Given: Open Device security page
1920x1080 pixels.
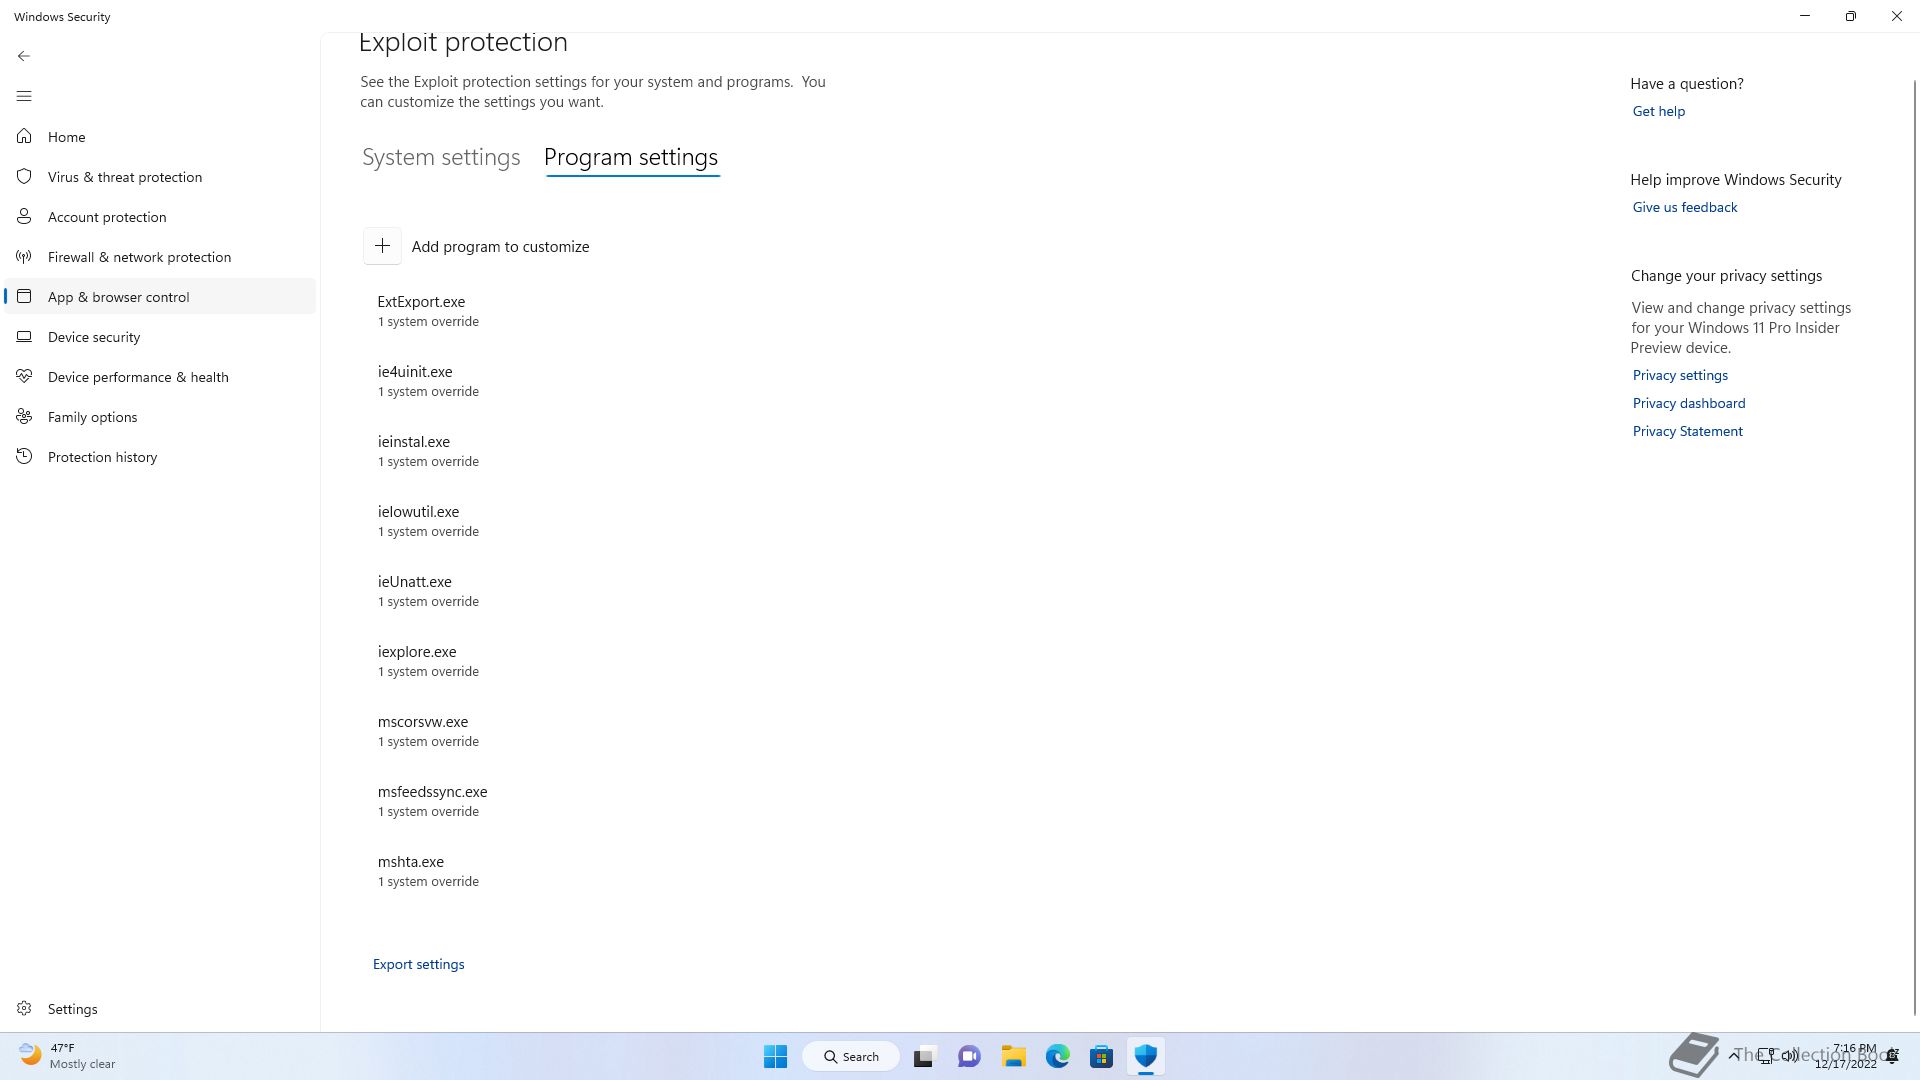Looking at the screenshot, I should click(x=160, y=336).
